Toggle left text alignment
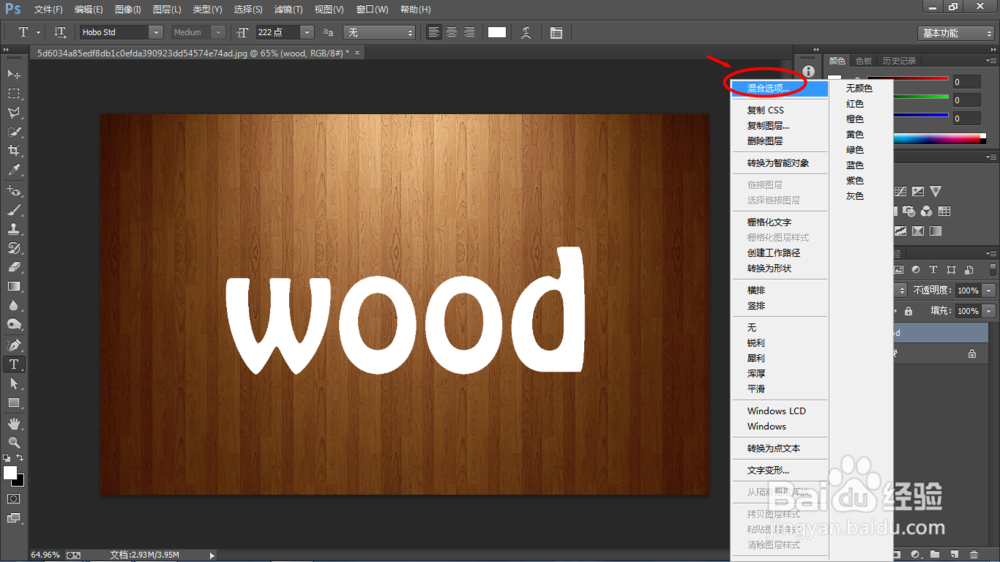 click(x=434, y=33)
